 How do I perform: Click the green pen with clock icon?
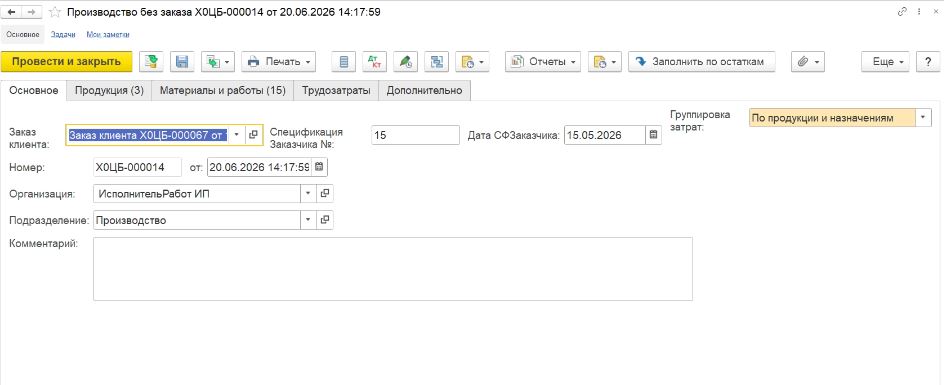pos(405,61)
